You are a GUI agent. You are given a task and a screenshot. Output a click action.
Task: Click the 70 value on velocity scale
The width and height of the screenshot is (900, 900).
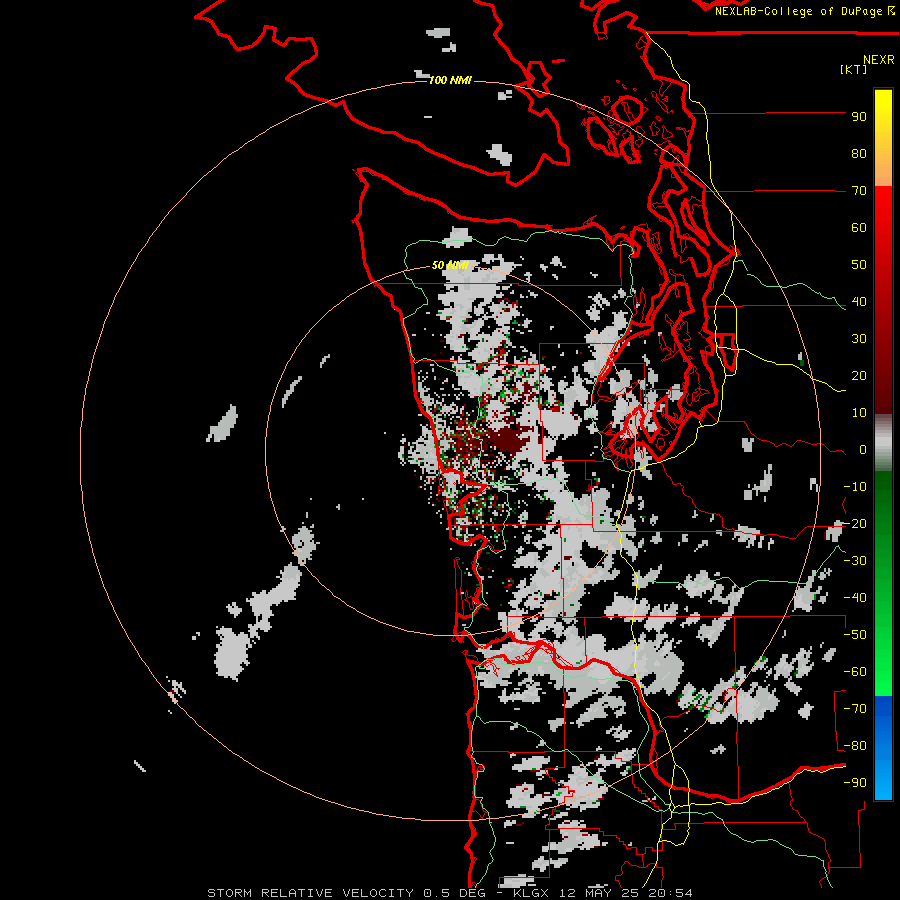point(859,191)
